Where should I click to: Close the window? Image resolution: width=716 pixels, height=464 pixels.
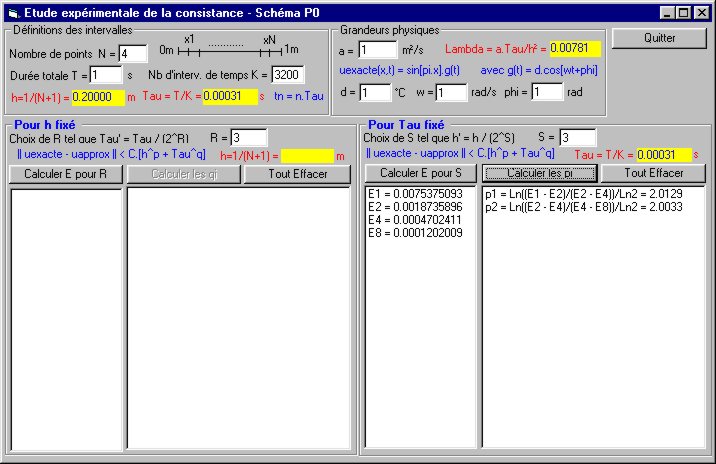(701, 13)
